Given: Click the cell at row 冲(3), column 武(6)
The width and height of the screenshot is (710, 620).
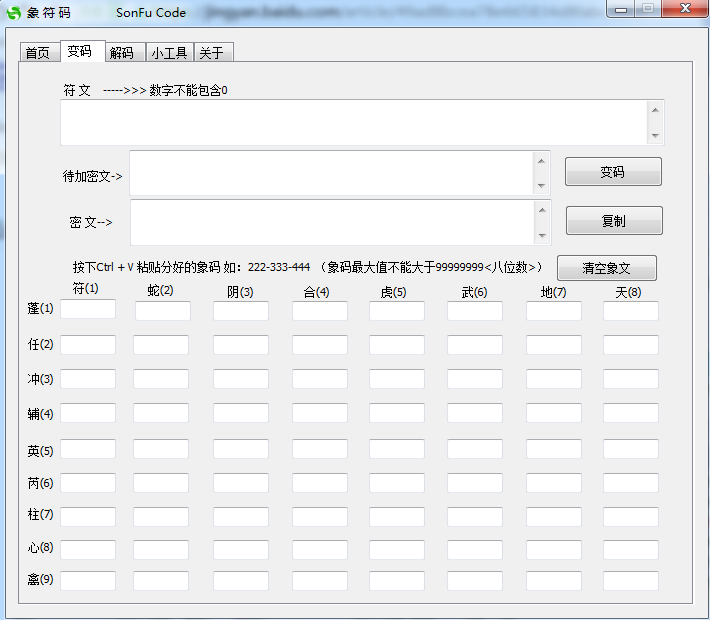Looking at the screenshot, I should pos(475,379).
